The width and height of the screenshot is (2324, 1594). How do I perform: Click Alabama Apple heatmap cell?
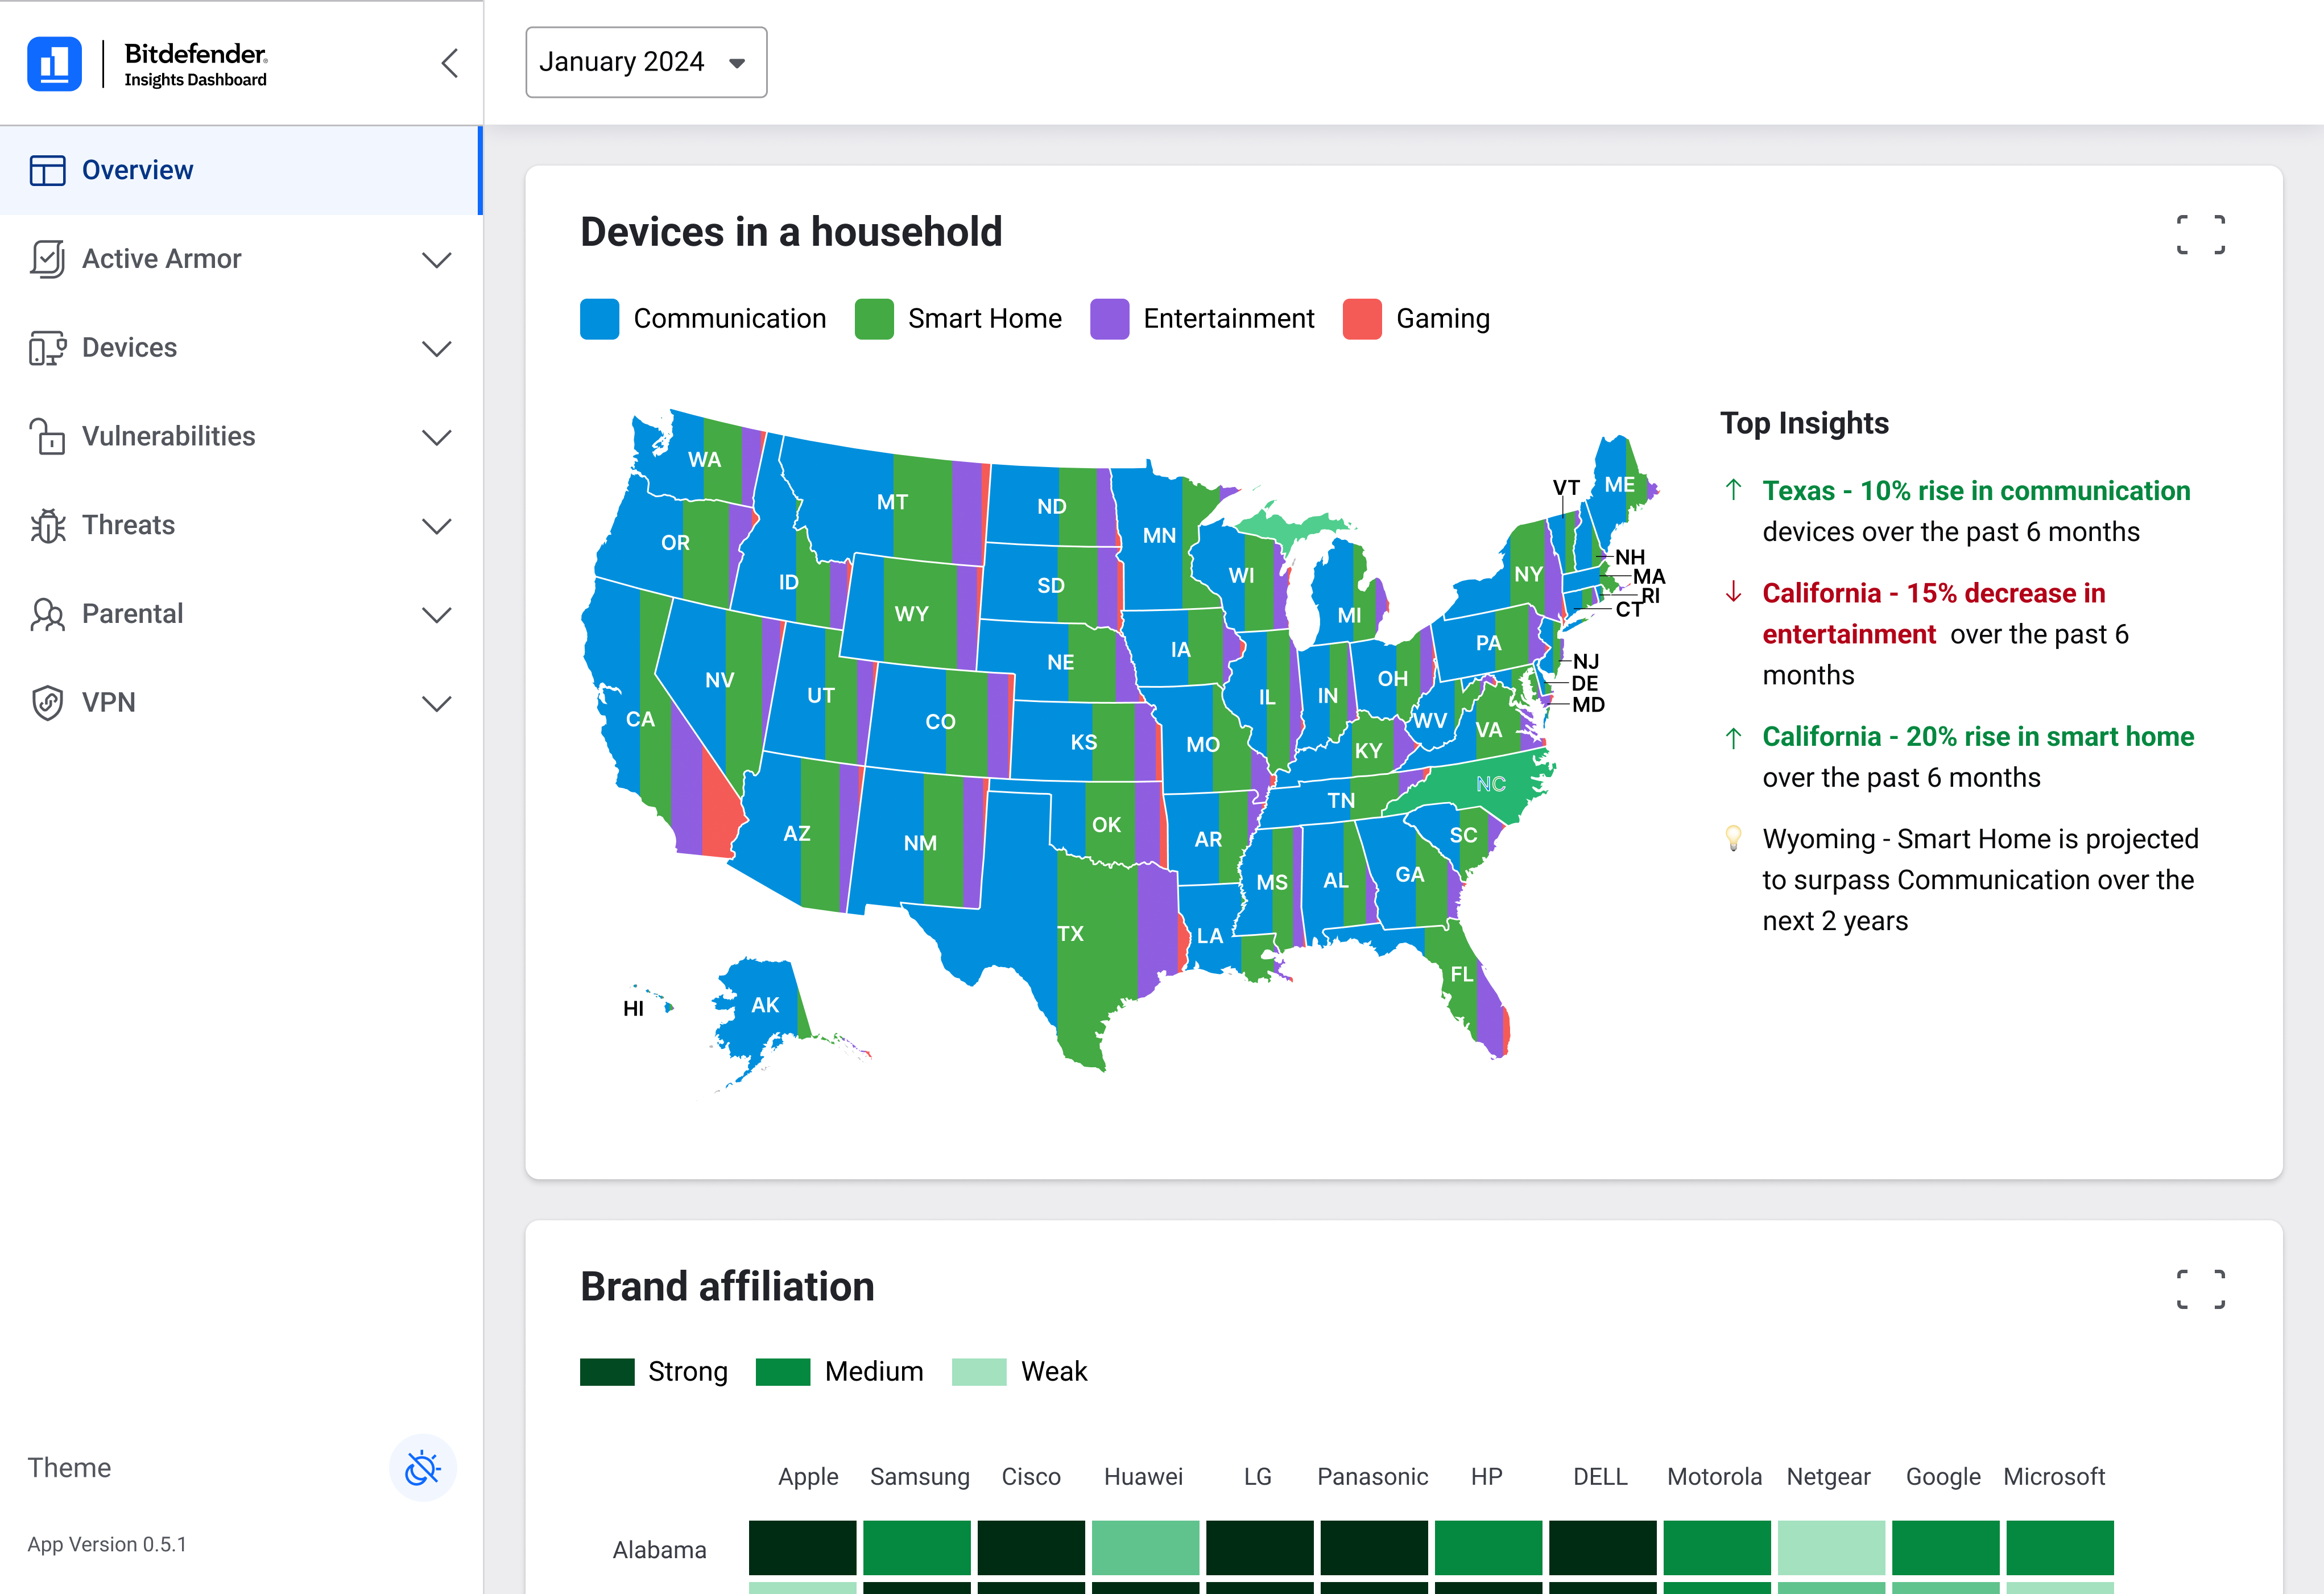802,1548
